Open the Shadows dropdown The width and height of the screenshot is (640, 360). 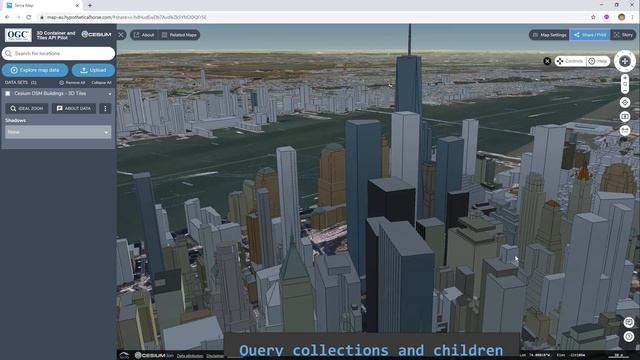click(58, 132)
